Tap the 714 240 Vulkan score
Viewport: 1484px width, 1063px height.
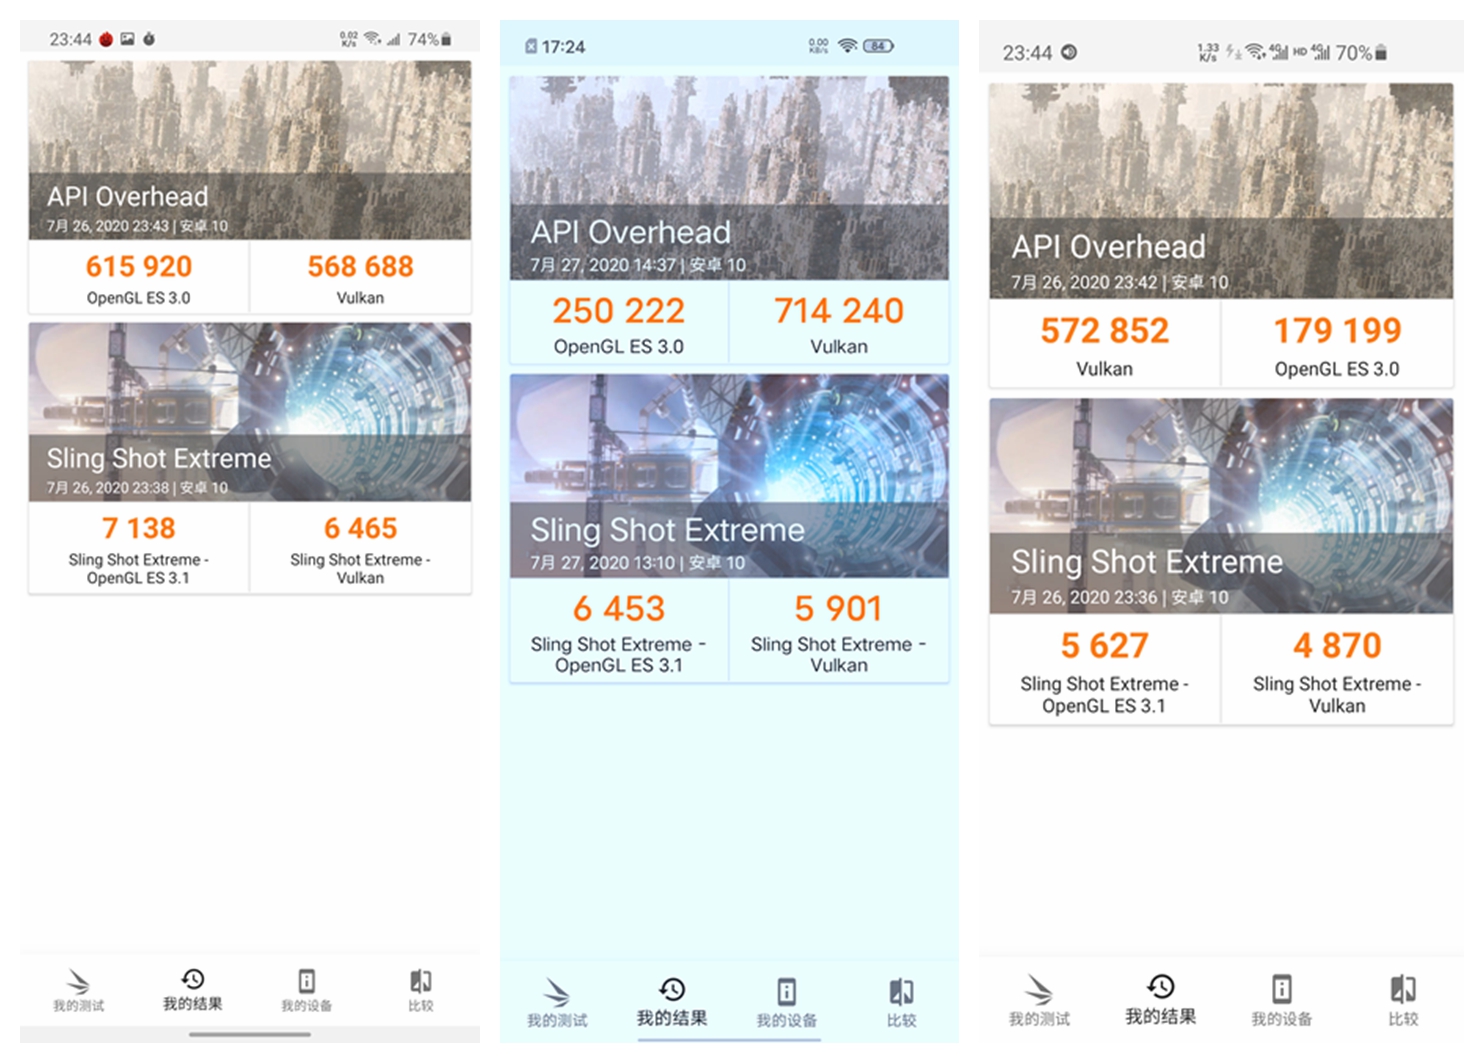[839, 322]
